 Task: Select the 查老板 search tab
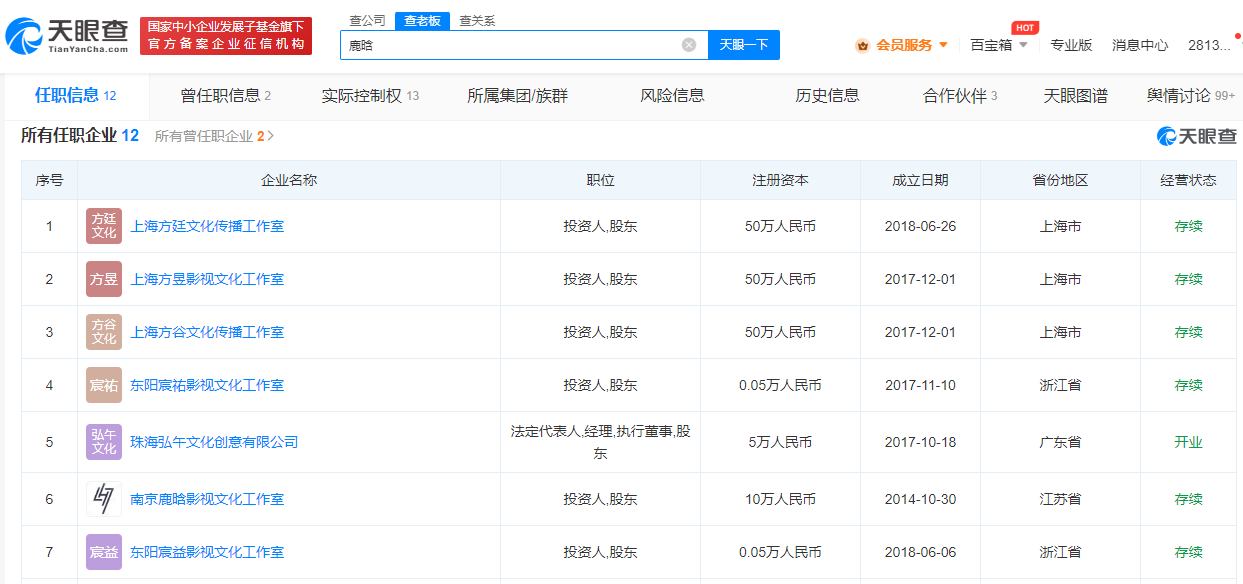tap(421, 20)
